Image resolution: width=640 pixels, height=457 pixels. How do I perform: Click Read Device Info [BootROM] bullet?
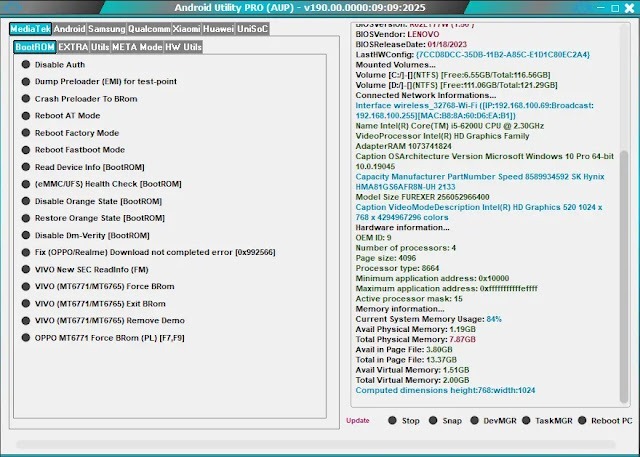[26, 167]
